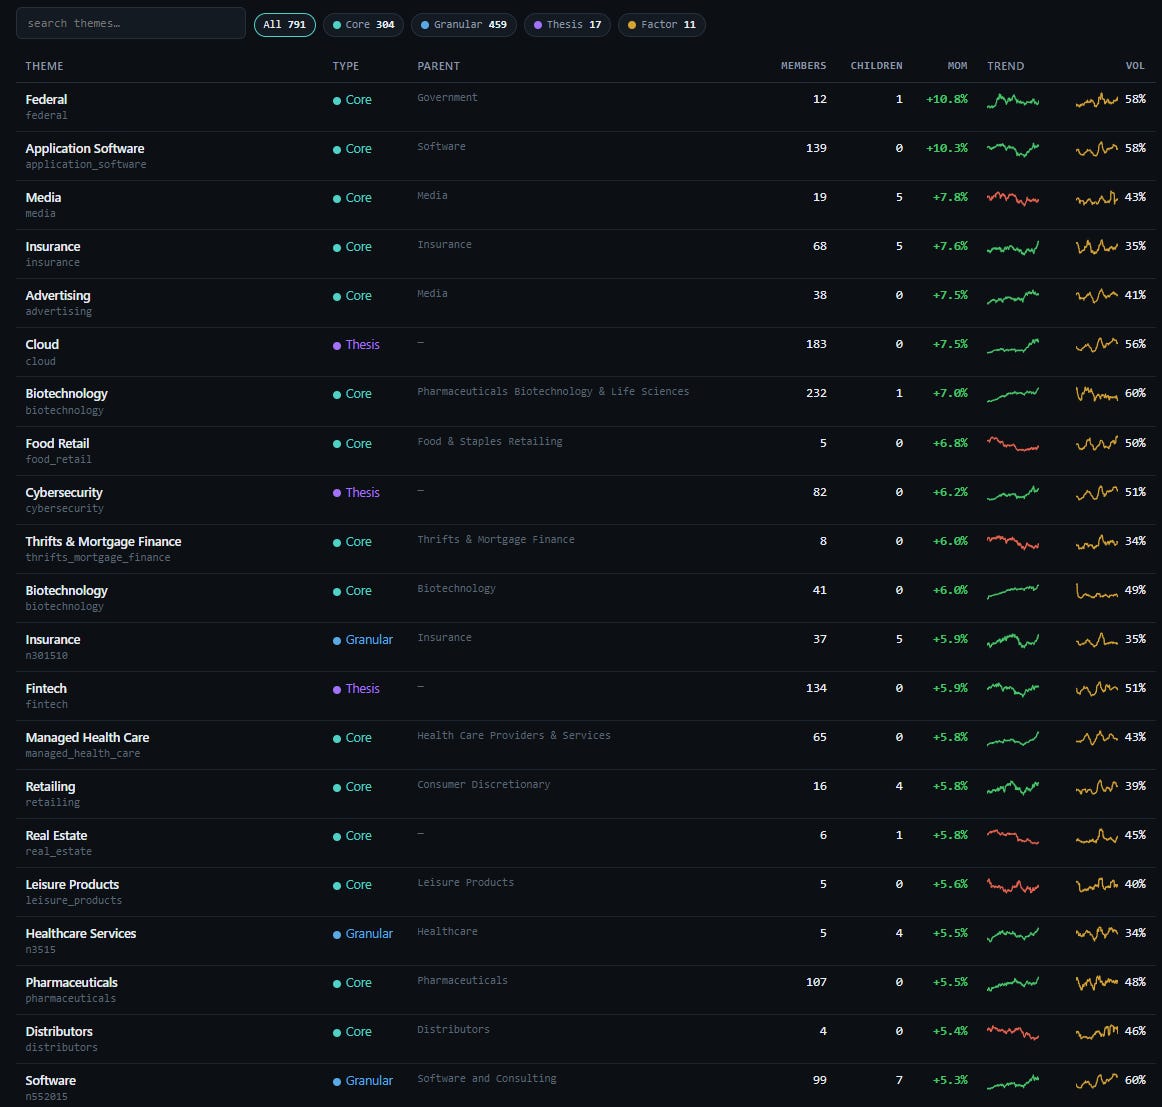
Task: Open the Healthcare Services theme
Action: (x=81, y=933)
